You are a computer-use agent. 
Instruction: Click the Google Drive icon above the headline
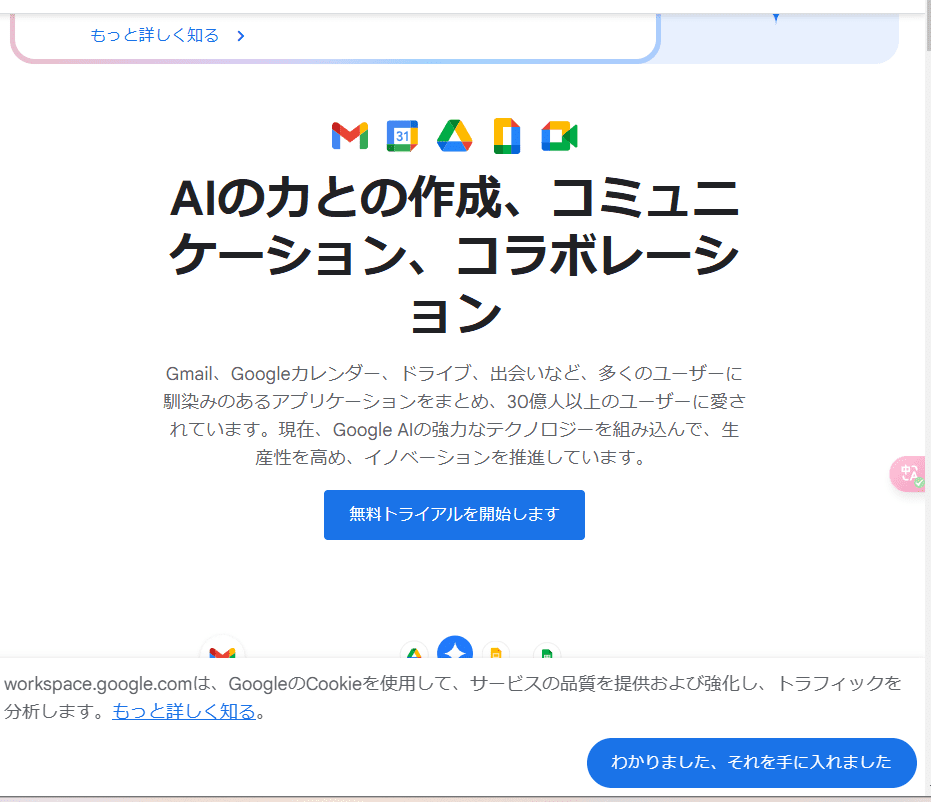[x=454, y=136]
